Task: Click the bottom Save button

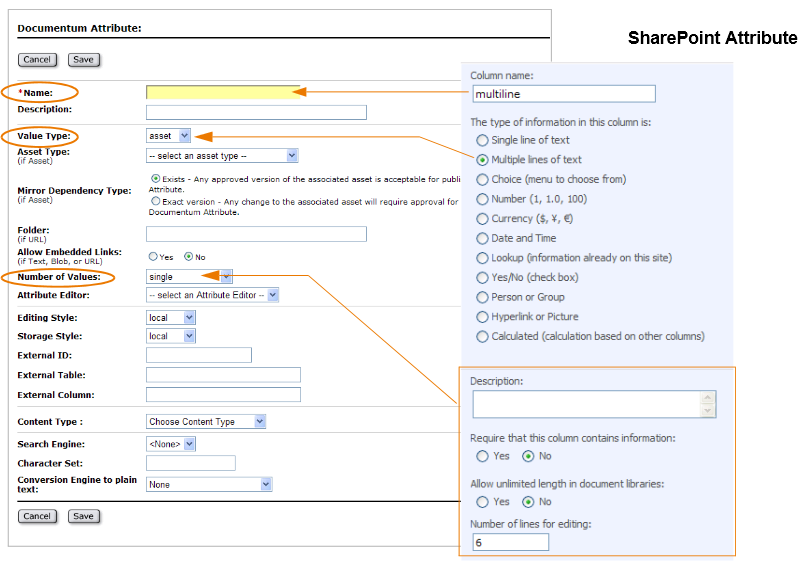Action: pyautogui.click(x=83, y=516)
